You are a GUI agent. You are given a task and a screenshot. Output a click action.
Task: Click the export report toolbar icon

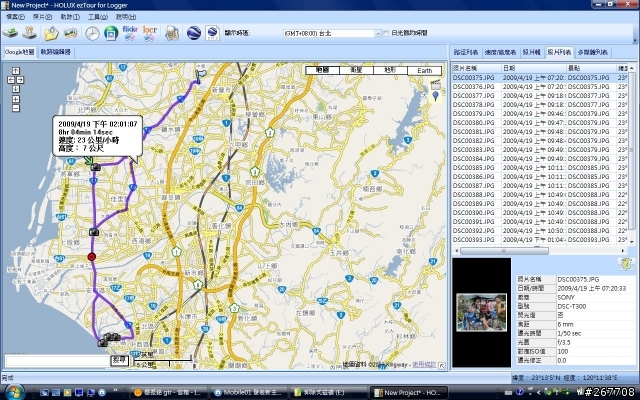click(172, 33)
